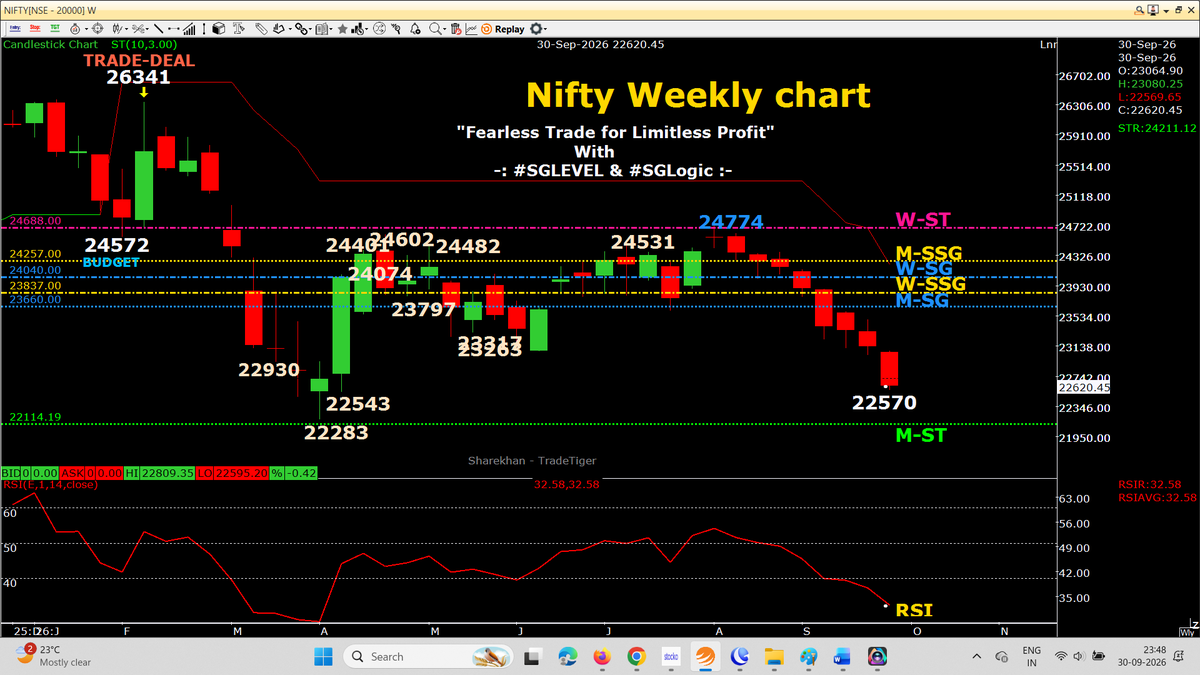Click the TGT target toolbar icon
1200x675 pixels.
point(55,29)
